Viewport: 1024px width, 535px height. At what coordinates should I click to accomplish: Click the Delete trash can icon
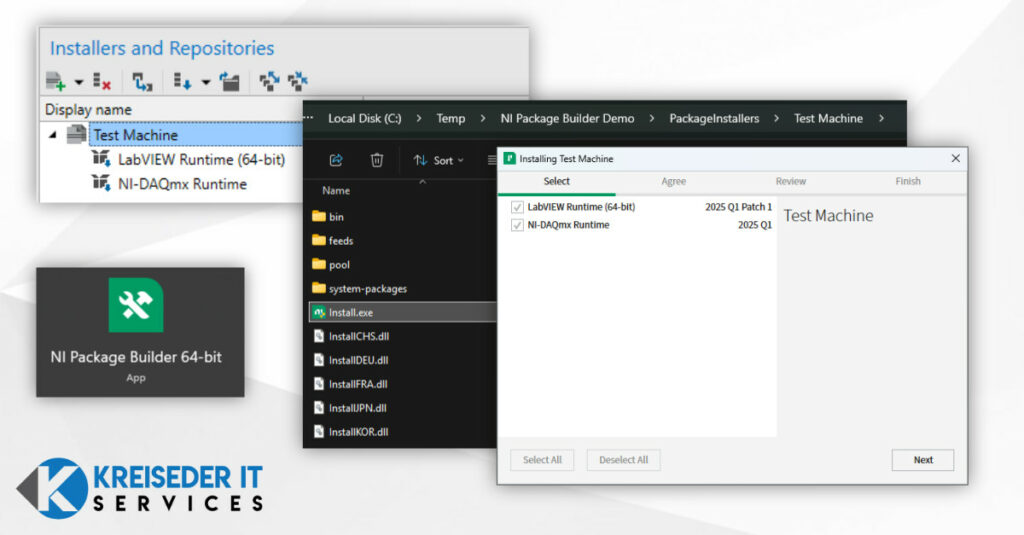coord(377,160)
